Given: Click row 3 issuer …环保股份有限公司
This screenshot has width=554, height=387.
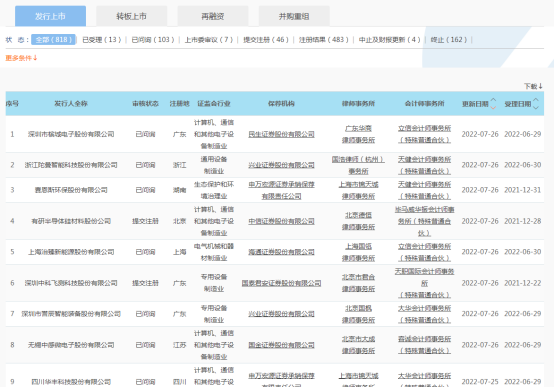Looking at the screenshot, I should point(71,190).
